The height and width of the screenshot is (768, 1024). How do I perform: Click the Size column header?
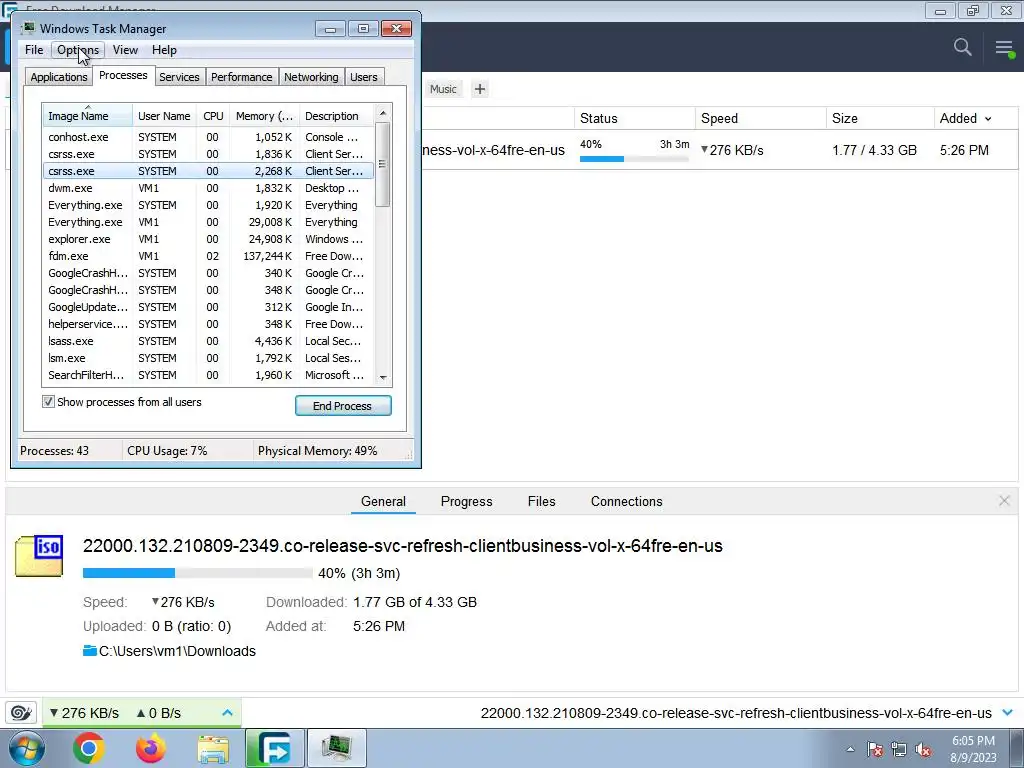coord(880,118)
